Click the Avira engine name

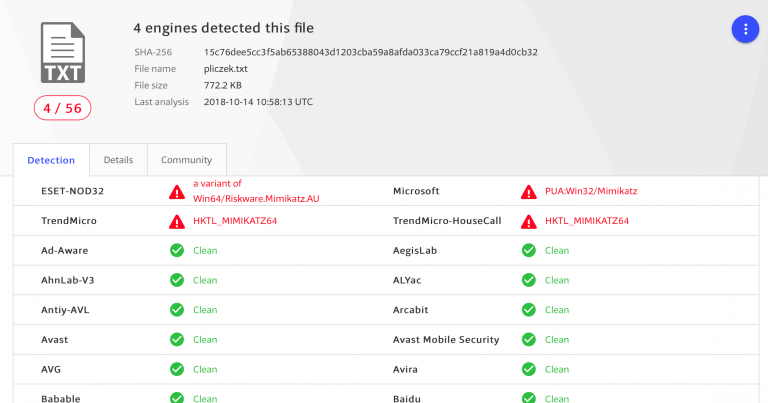[405, 369]
